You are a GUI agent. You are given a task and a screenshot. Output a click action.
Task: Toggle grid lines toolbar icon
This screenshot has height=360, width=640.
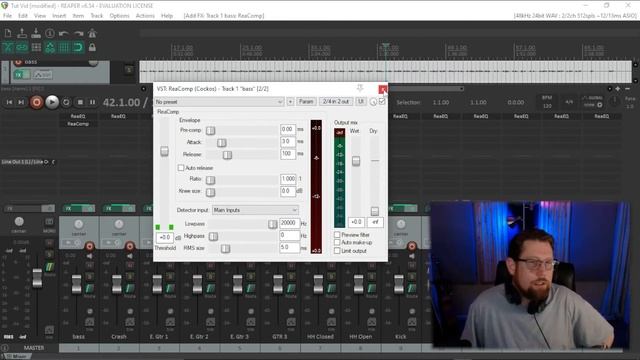[64, 47]
